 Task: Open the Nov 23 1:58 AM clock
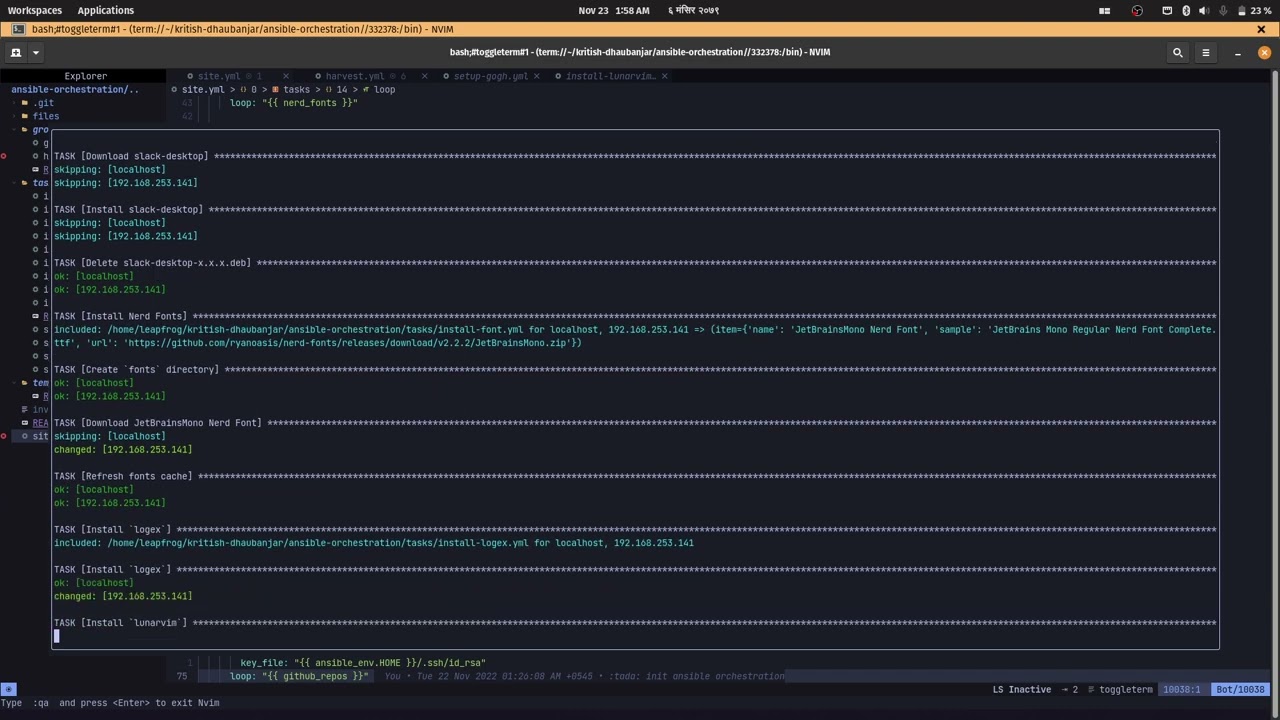click(x=613, y=11)
